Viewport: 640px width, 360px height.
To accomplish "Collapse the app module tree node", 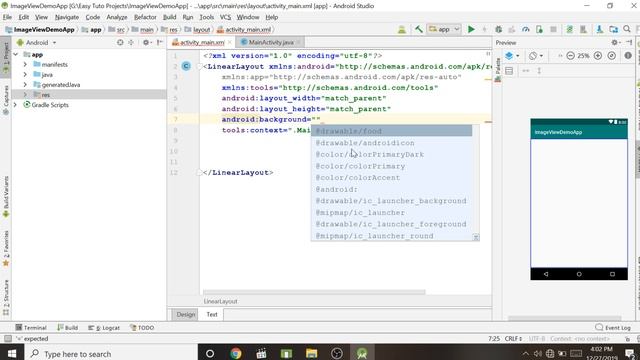I will click(x=16, y=54).
